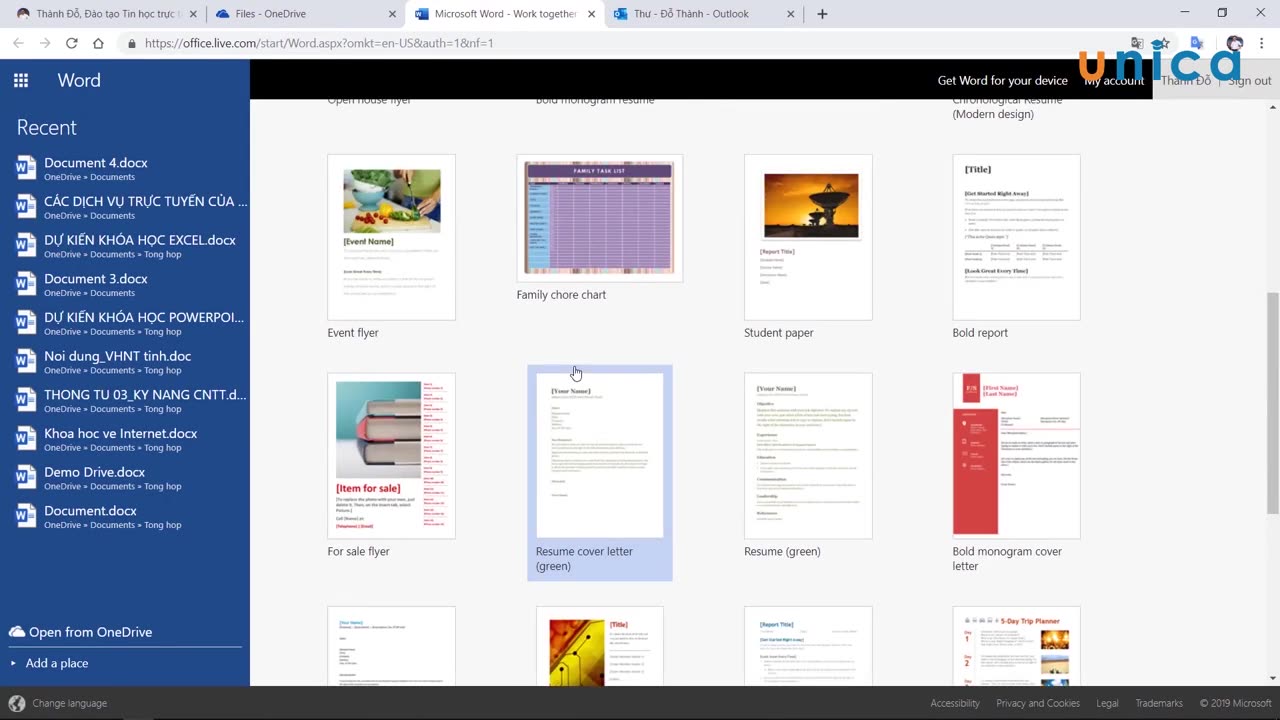Choose the Event flyer template thumbnail

point(391,237)
